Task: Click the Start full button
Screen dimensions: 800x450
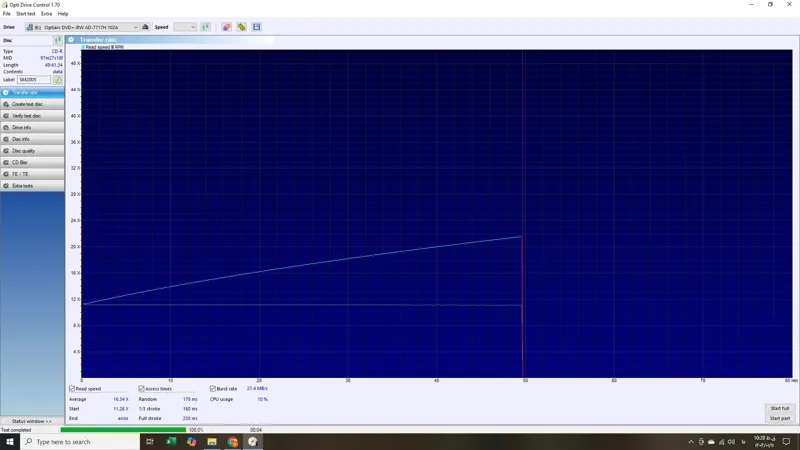Action: point(779,408)
